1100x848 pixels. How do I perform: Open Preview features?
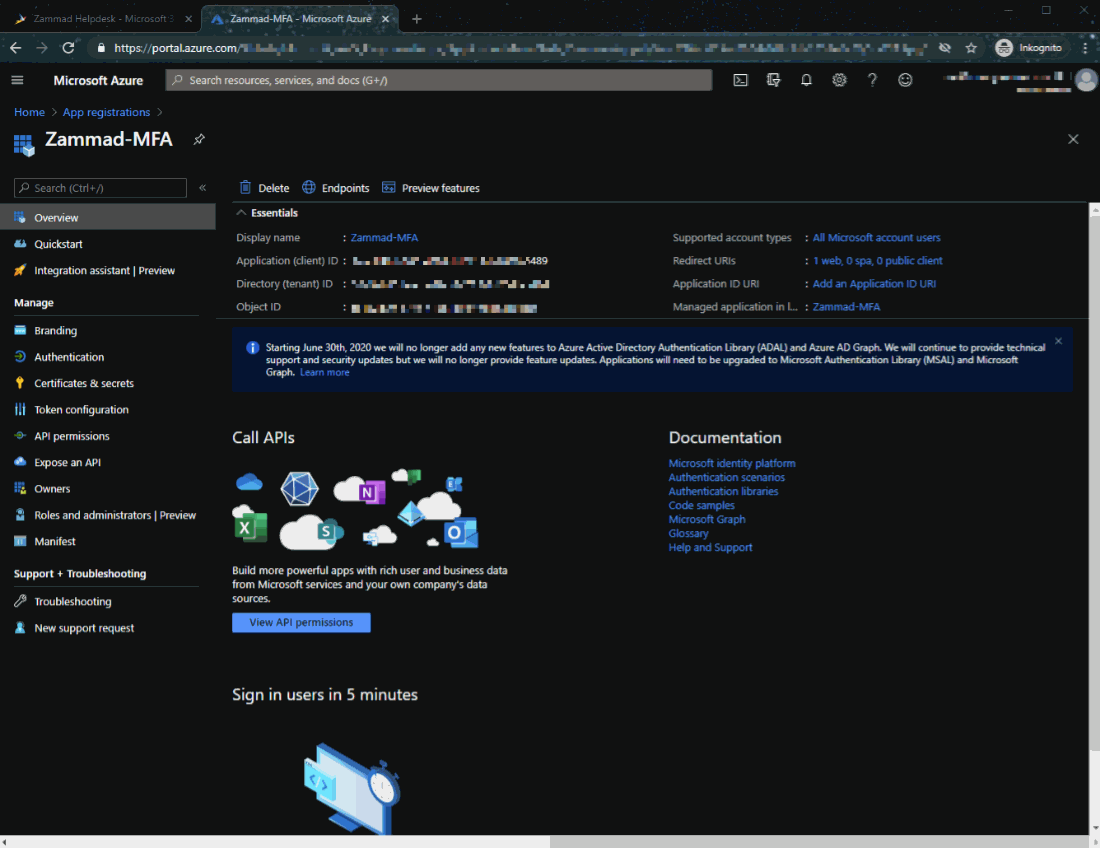[431, 187]
